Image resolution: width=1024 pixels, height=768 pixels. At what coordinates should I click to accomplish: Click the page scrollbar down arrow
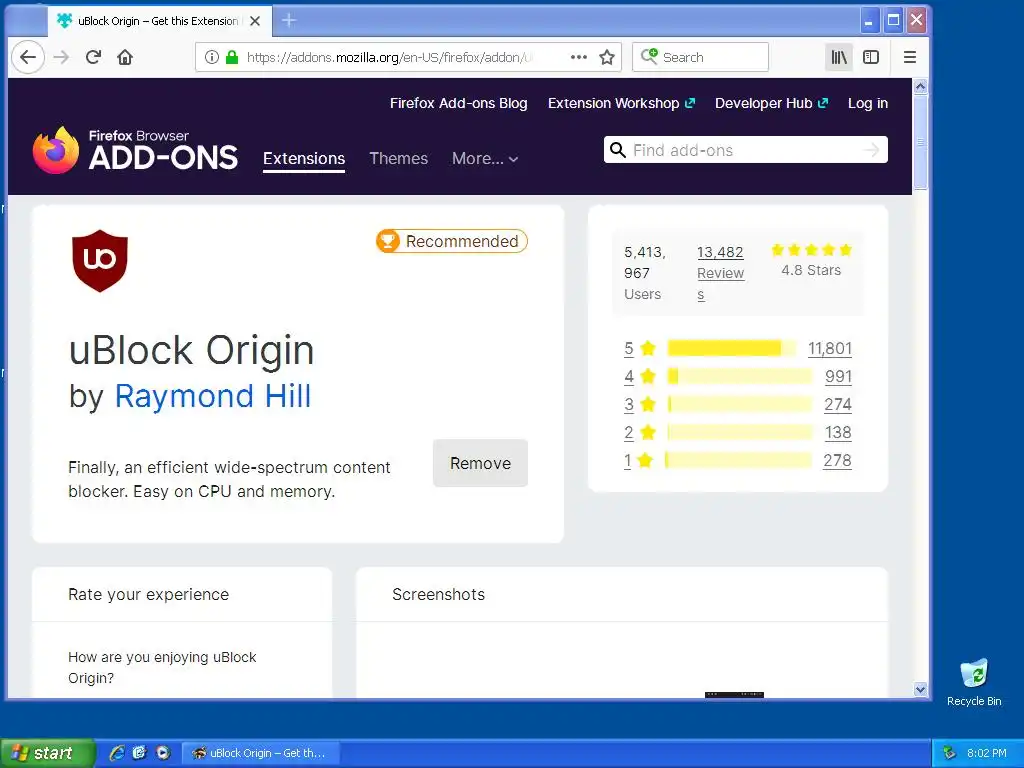(x=920, y=689)
